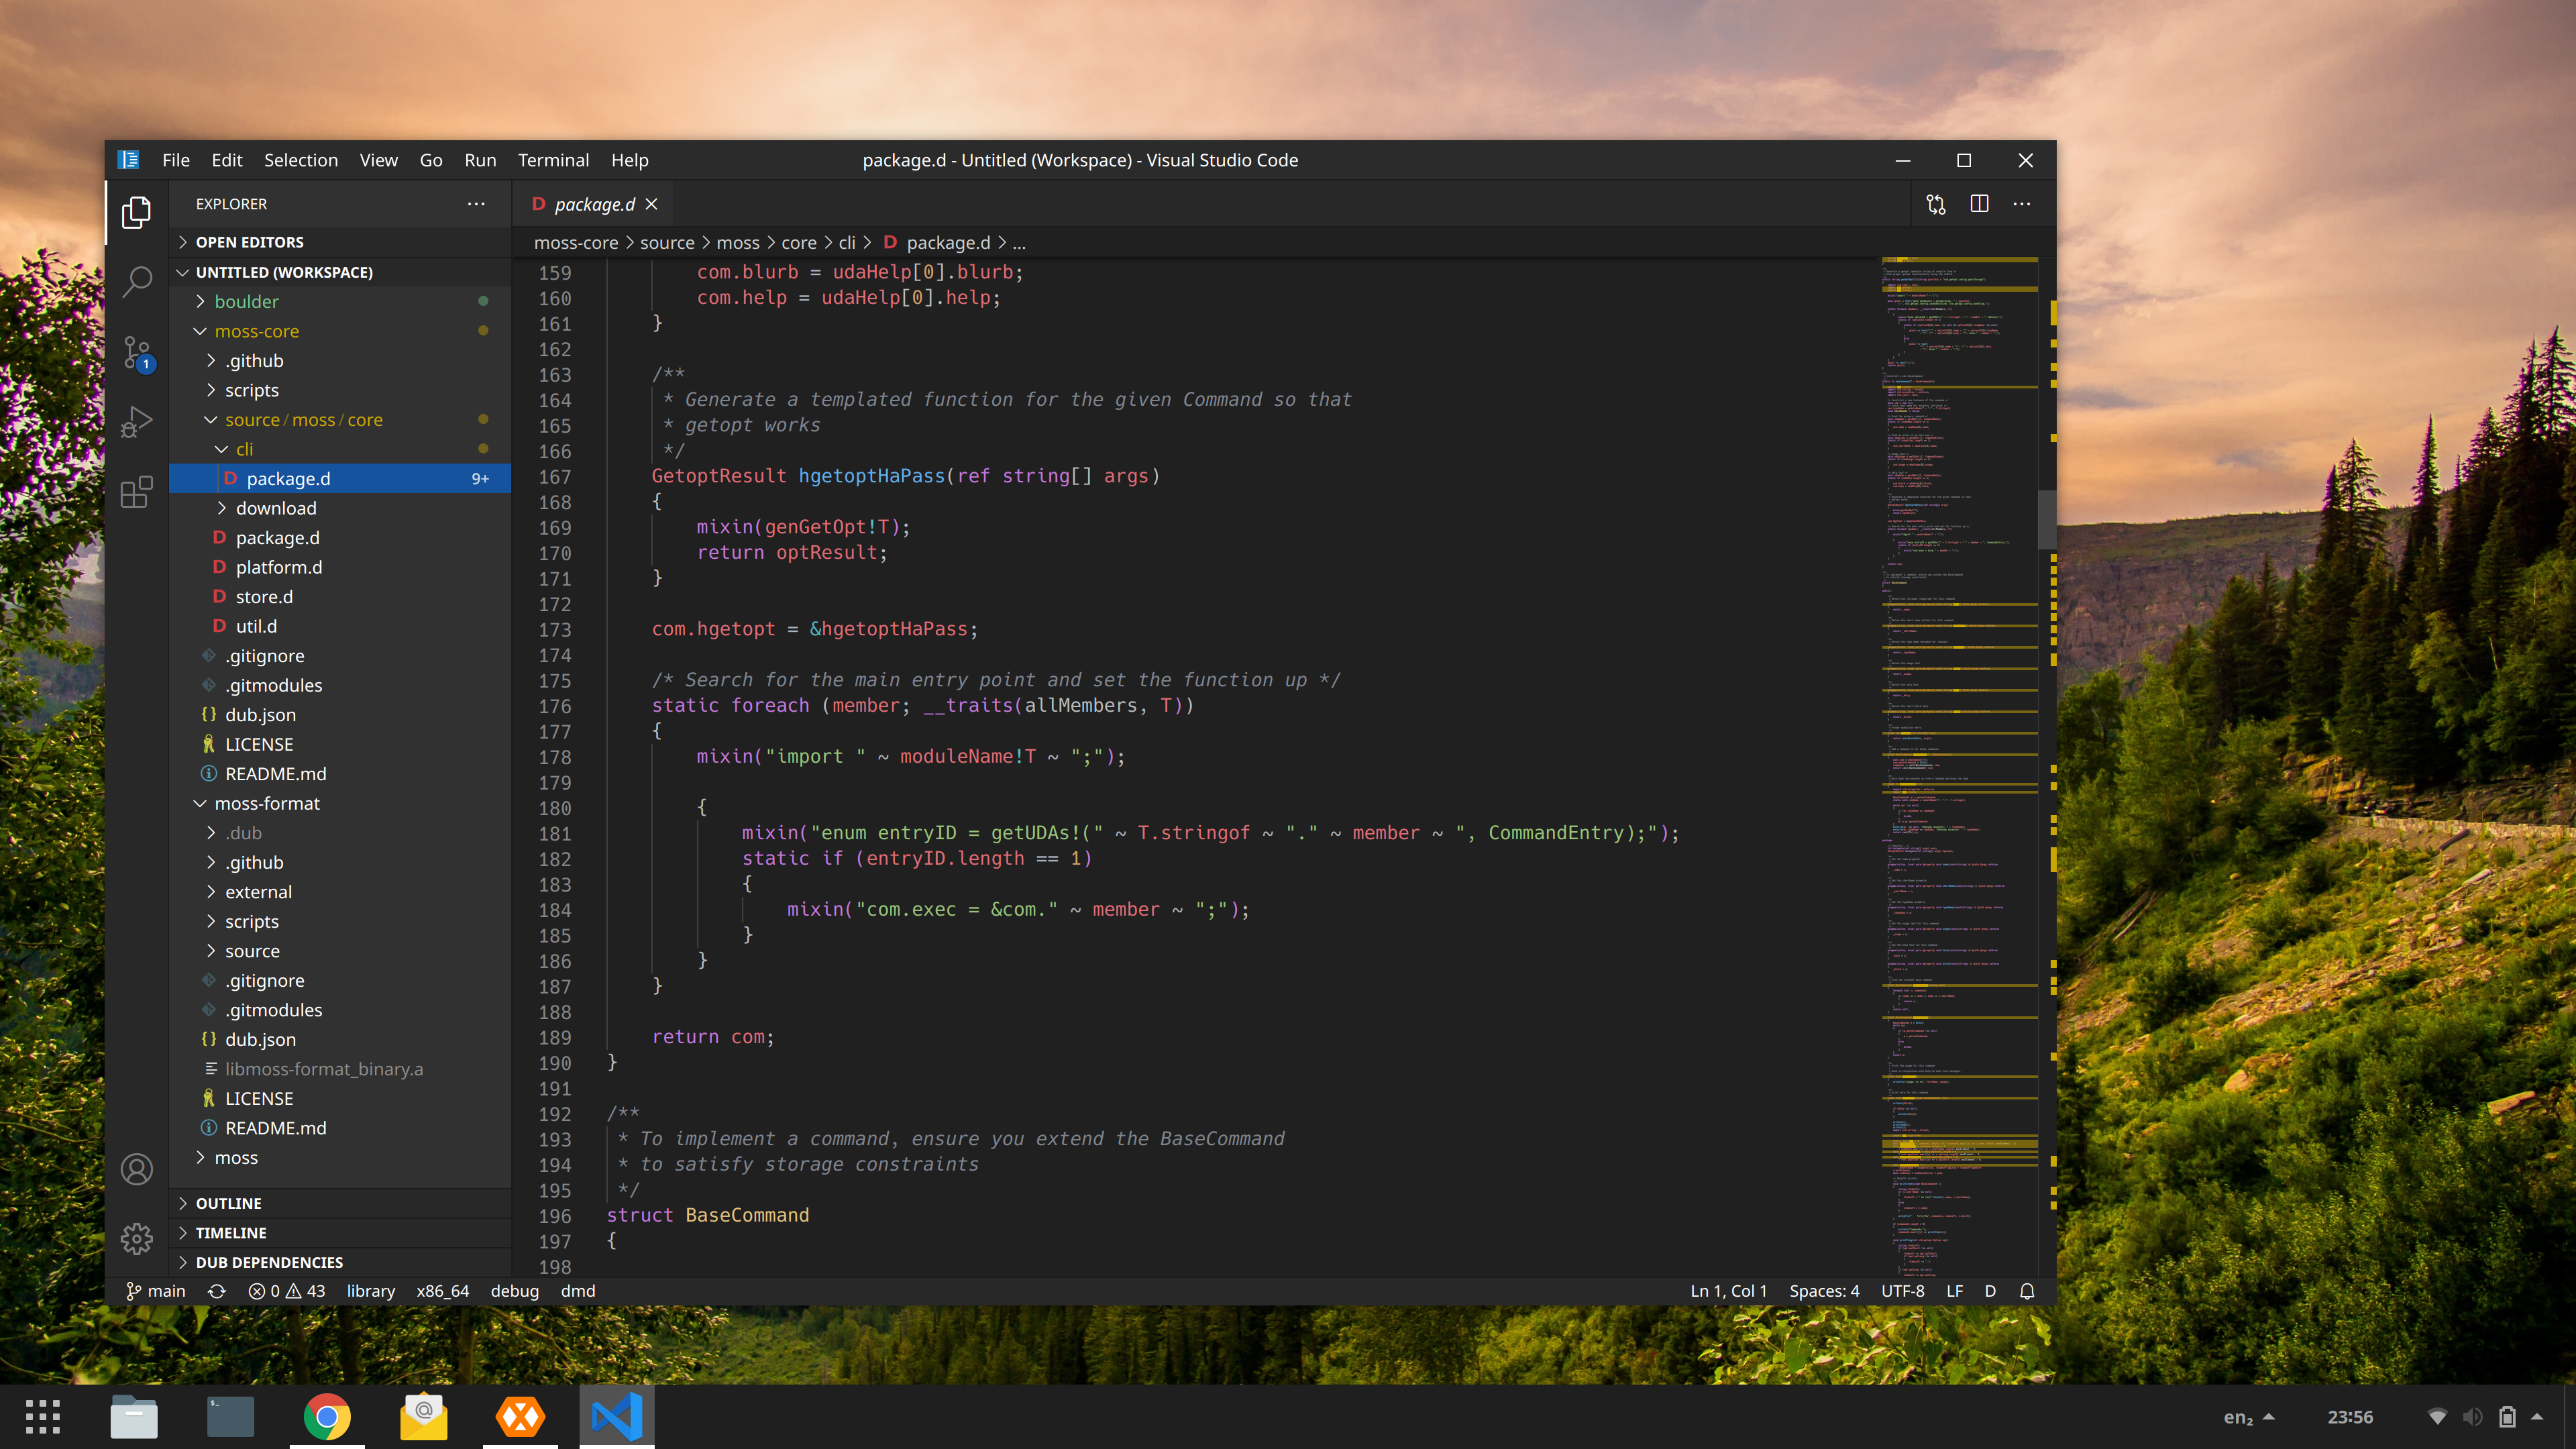Collapse the cli folder
2576x1449 pixels.
[x=340, y=449]
